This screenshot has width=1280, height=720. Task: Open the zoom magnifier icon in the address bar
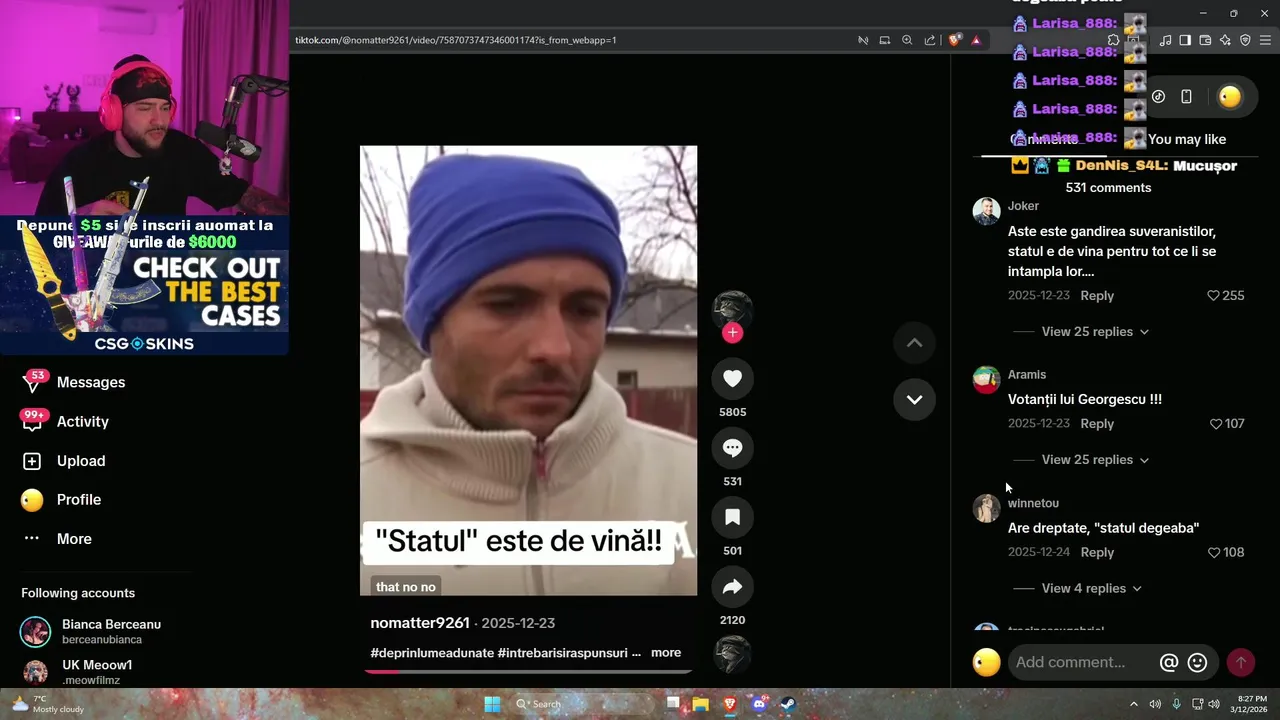(x=907, y=40)
